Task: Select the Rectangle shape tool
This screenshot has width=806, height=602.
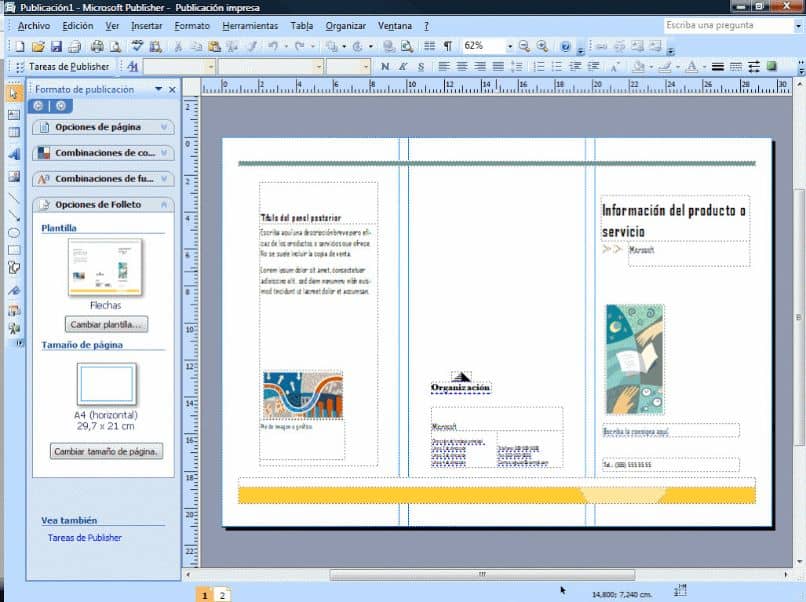Action: click(x=14, y=250)
